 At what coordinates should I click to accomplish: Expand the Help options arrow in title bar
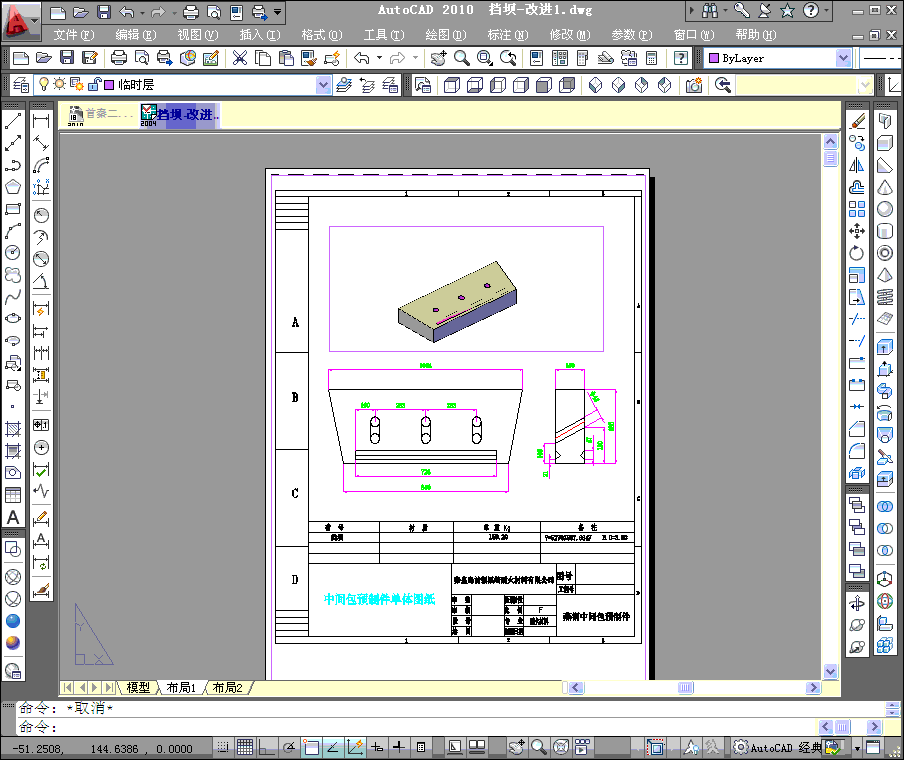(827, 10)
